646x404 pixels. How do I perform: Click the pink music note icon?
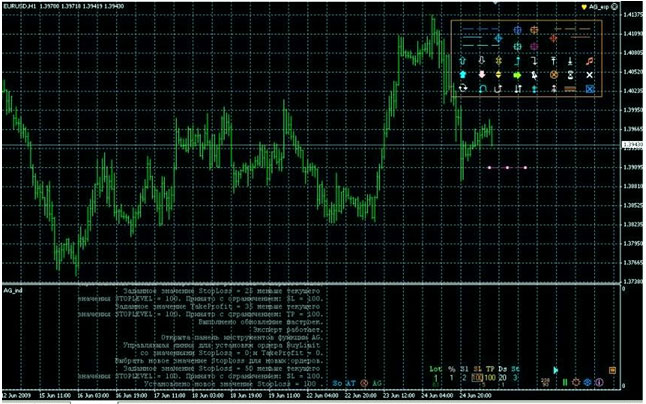(590, 60)
